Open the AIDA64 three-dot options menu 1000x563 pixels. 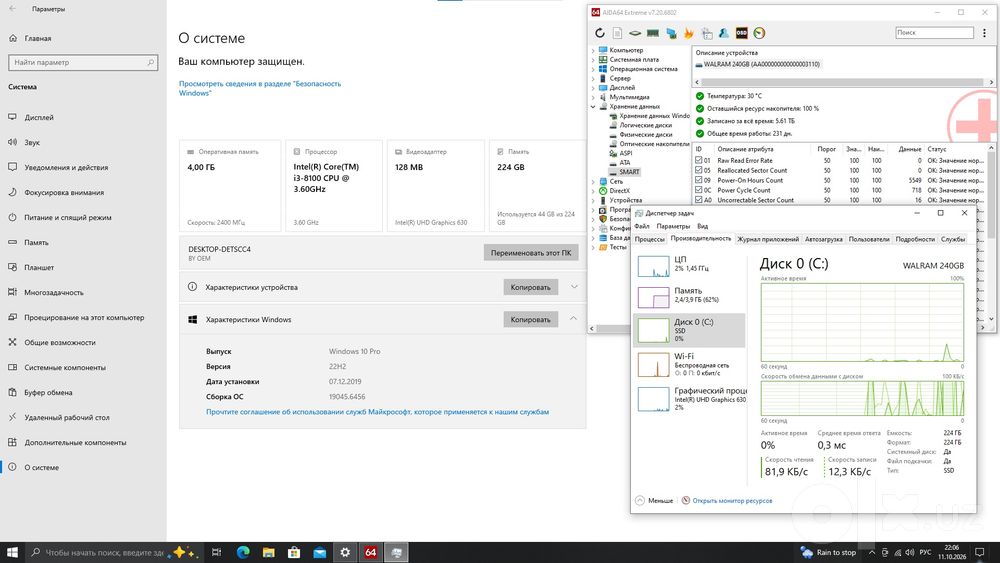(985, 33)
